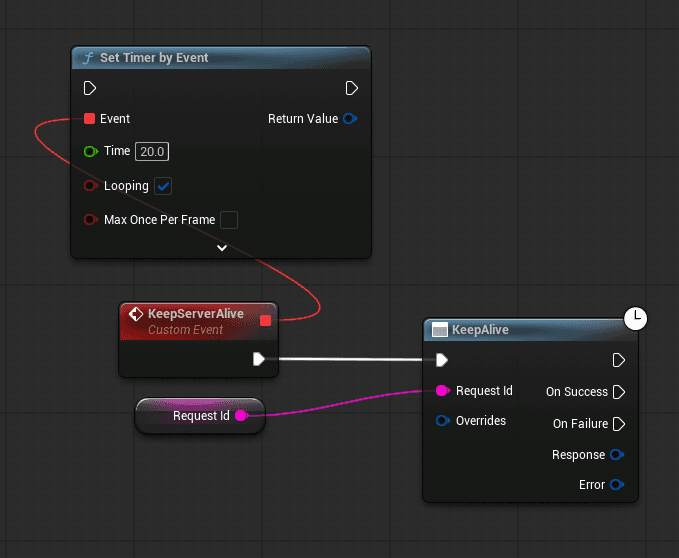The image size is (679, 558).
Task: Click the KeepAlive node title icon
Action: pos(440,330)
